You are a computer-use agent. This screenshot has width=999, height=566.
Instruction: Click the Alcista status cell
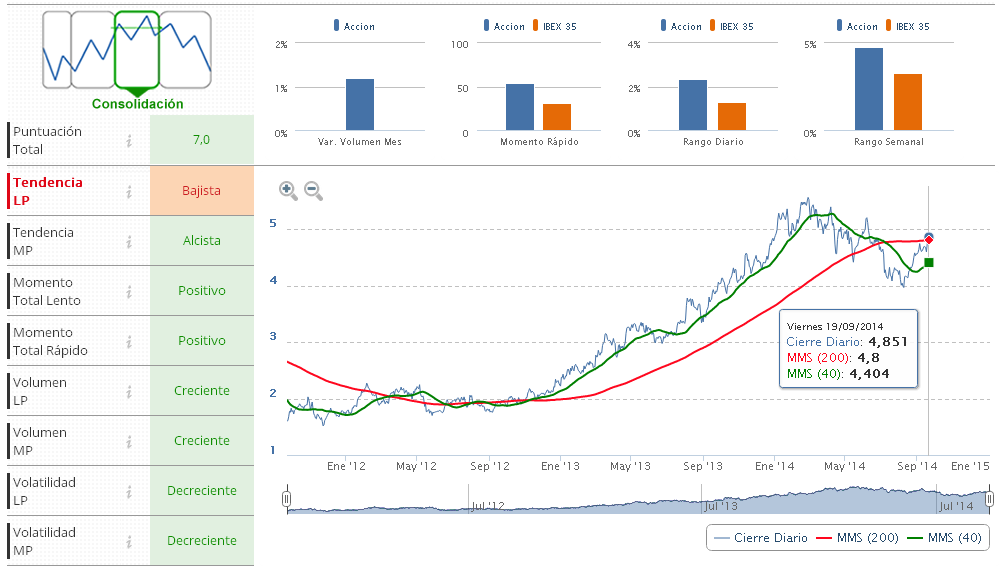[x=201, y=241]
